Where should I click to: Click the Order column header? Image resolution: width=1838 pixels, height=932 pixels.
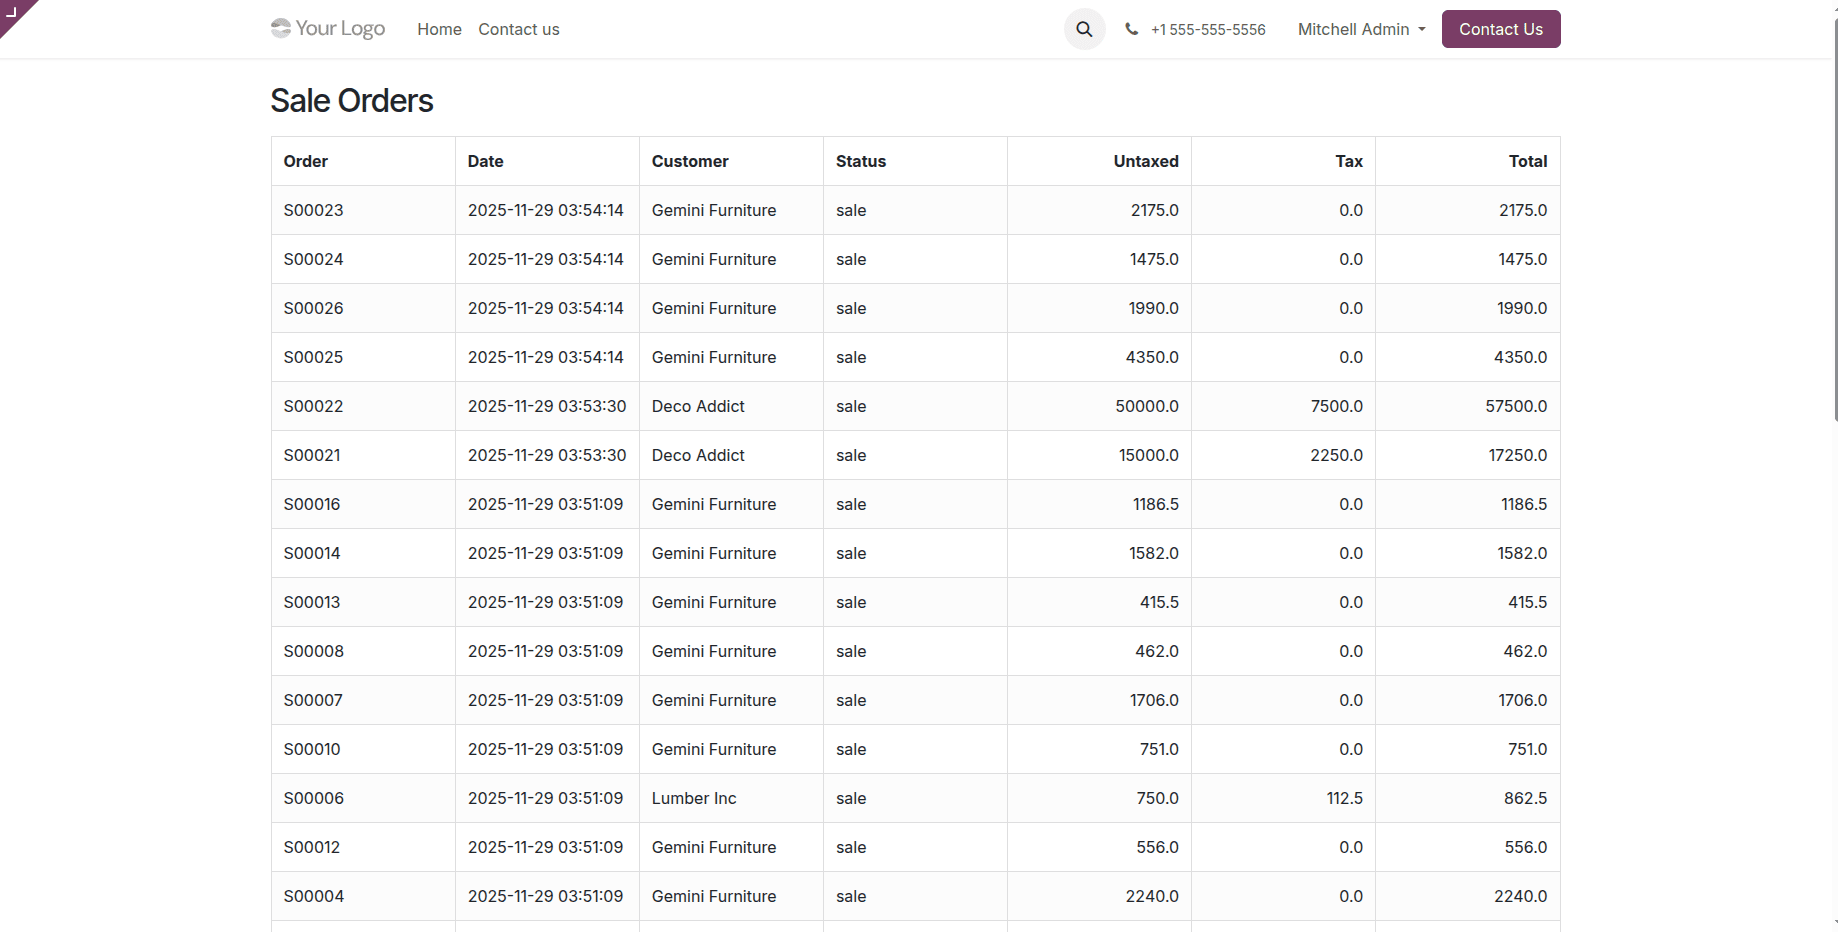click(305, 161)
